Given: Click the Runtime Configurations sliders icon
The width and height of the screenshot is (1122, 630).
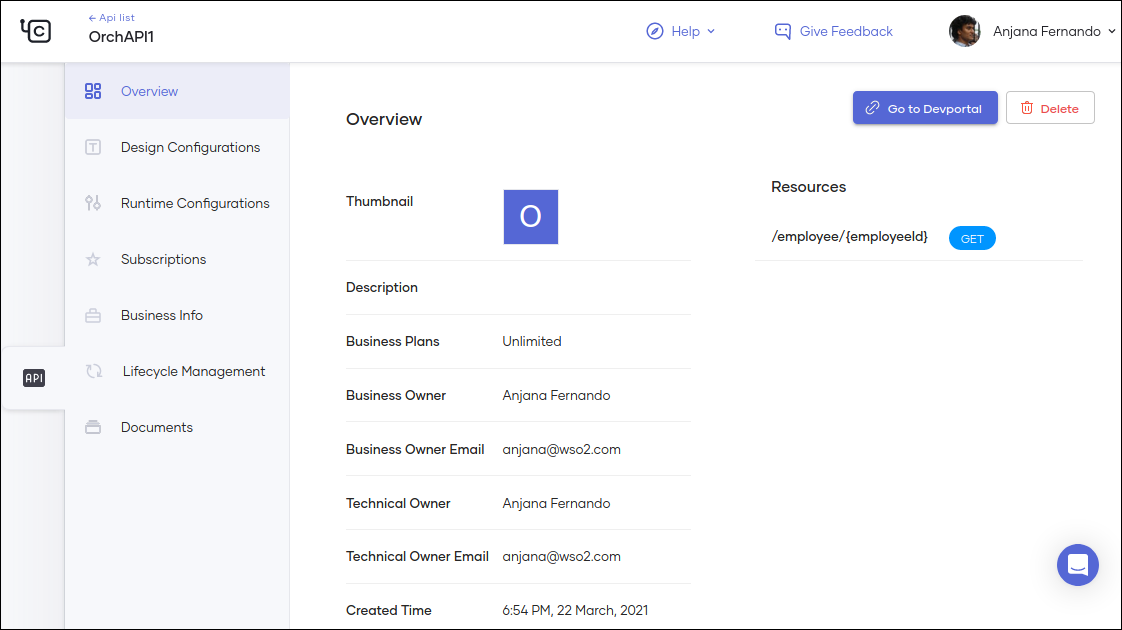Looking at the screenshot, I should click(93, 203).
